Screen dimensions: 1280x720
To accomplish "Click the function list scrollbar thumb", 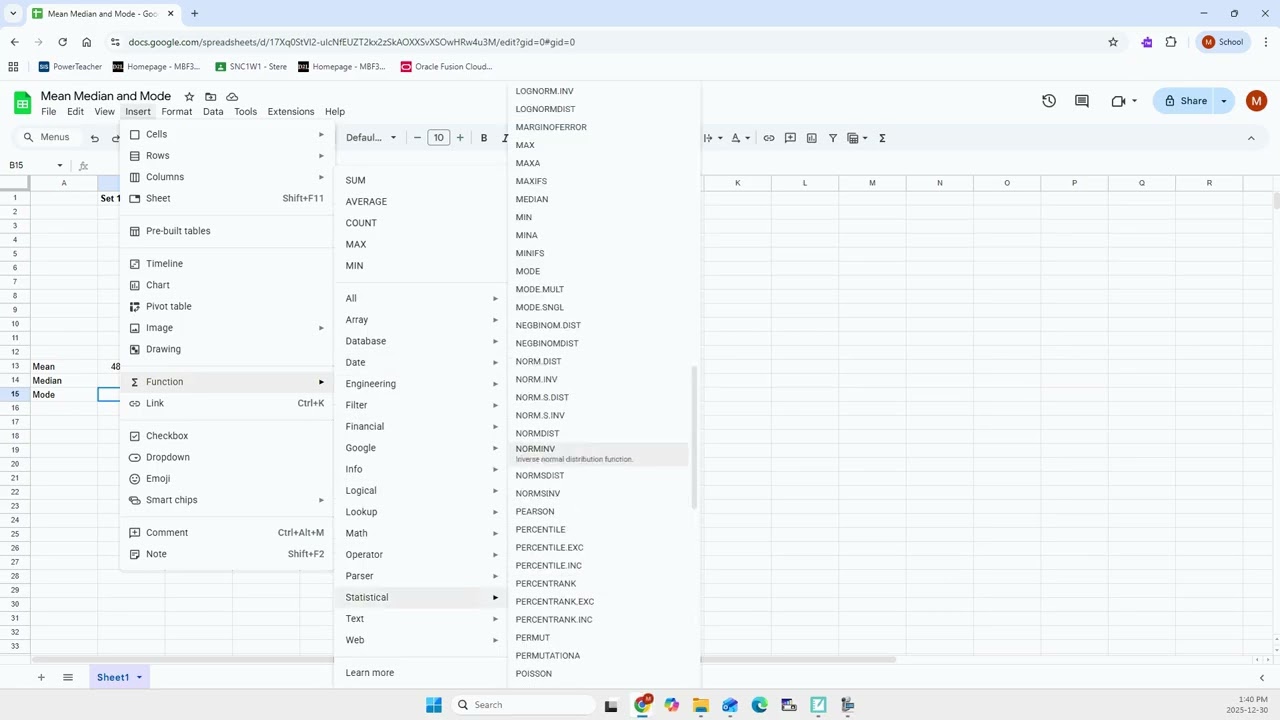I will (x=694, y=436).
